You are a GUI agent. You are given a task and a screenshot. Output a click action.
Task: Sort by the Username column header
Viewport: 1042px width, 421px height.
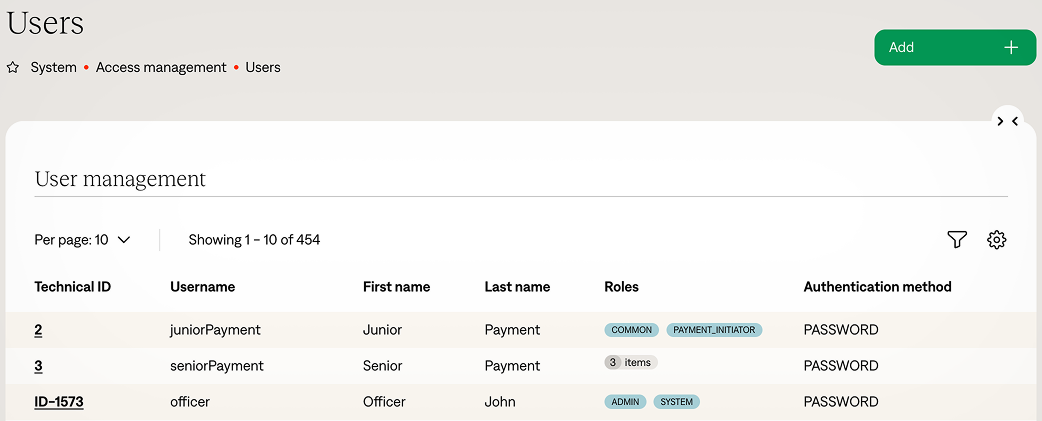click(202, 287)
